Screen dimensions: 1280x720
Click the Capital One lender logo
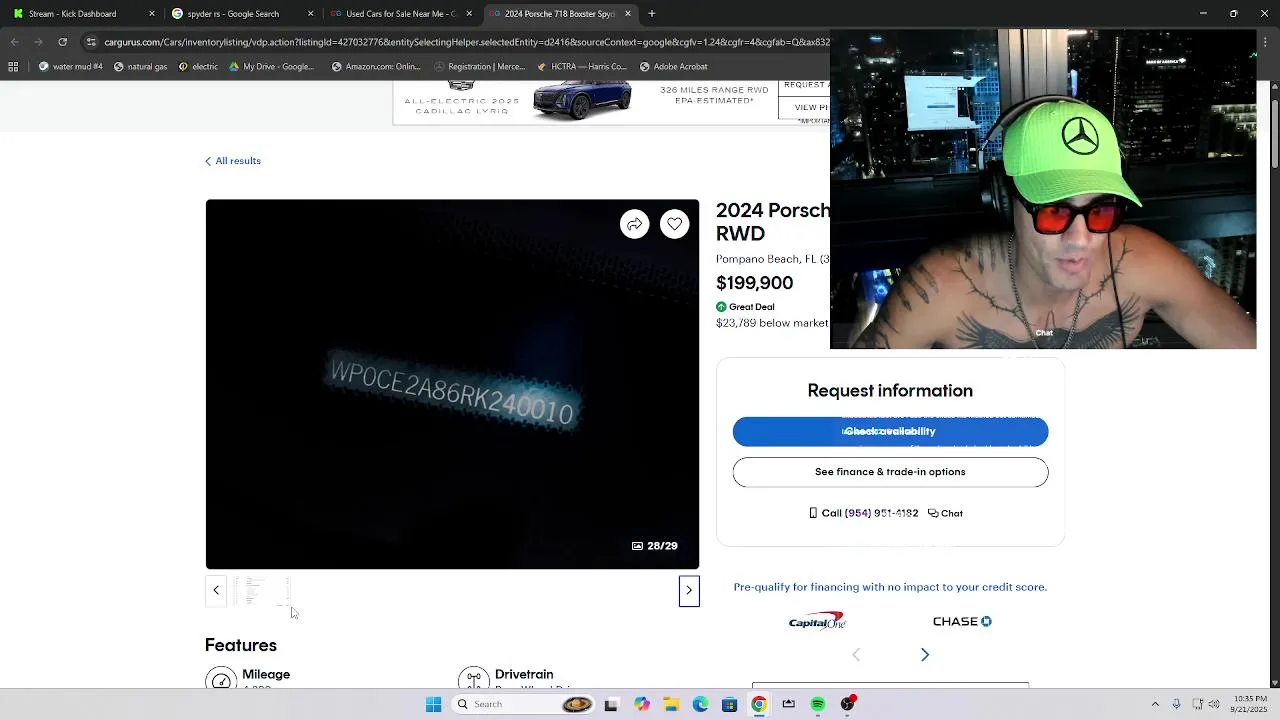pyautogui.click(x=817, y=621)
